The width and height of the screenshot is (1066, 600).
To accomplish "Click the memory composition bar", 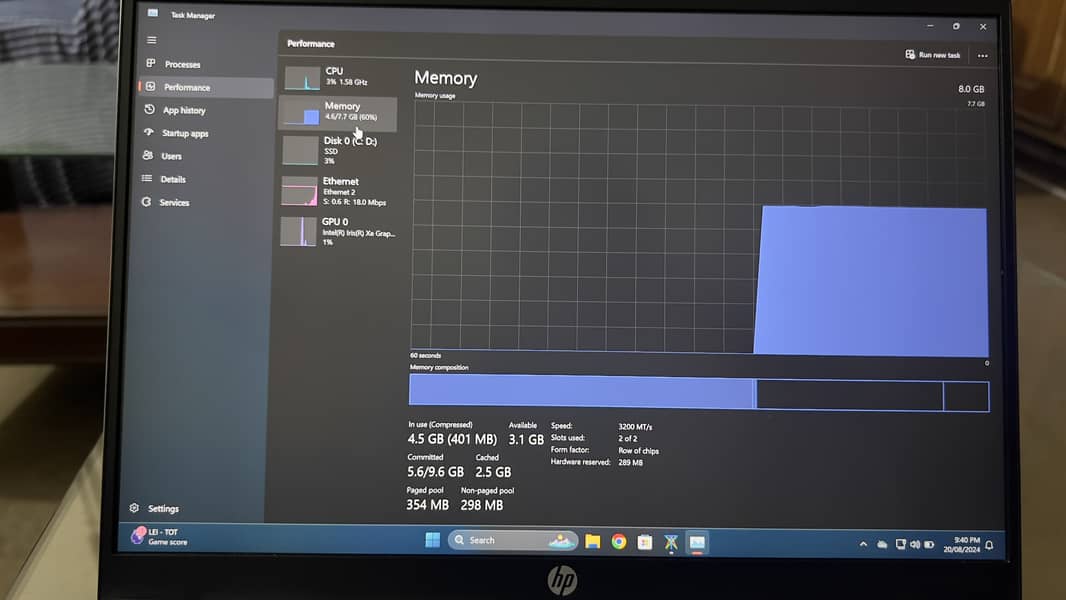I will (698, 394).
